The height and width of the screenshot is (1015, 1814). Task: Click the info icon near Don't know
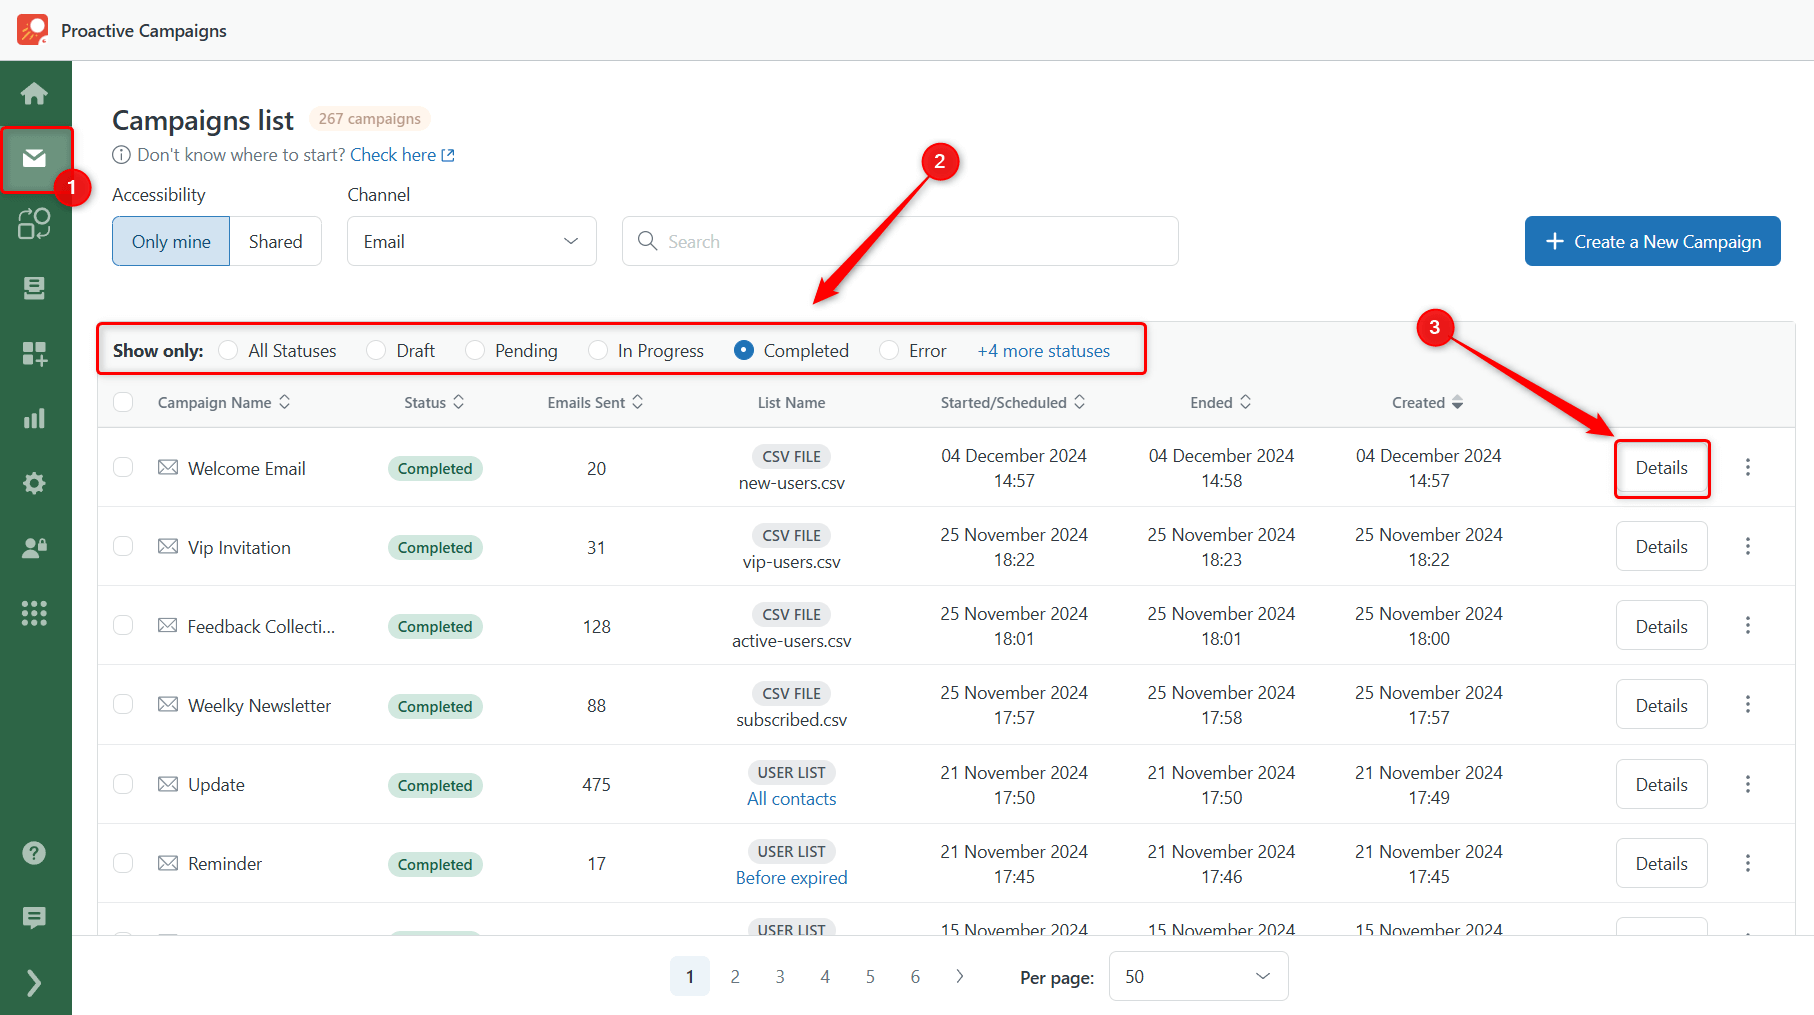121,155
